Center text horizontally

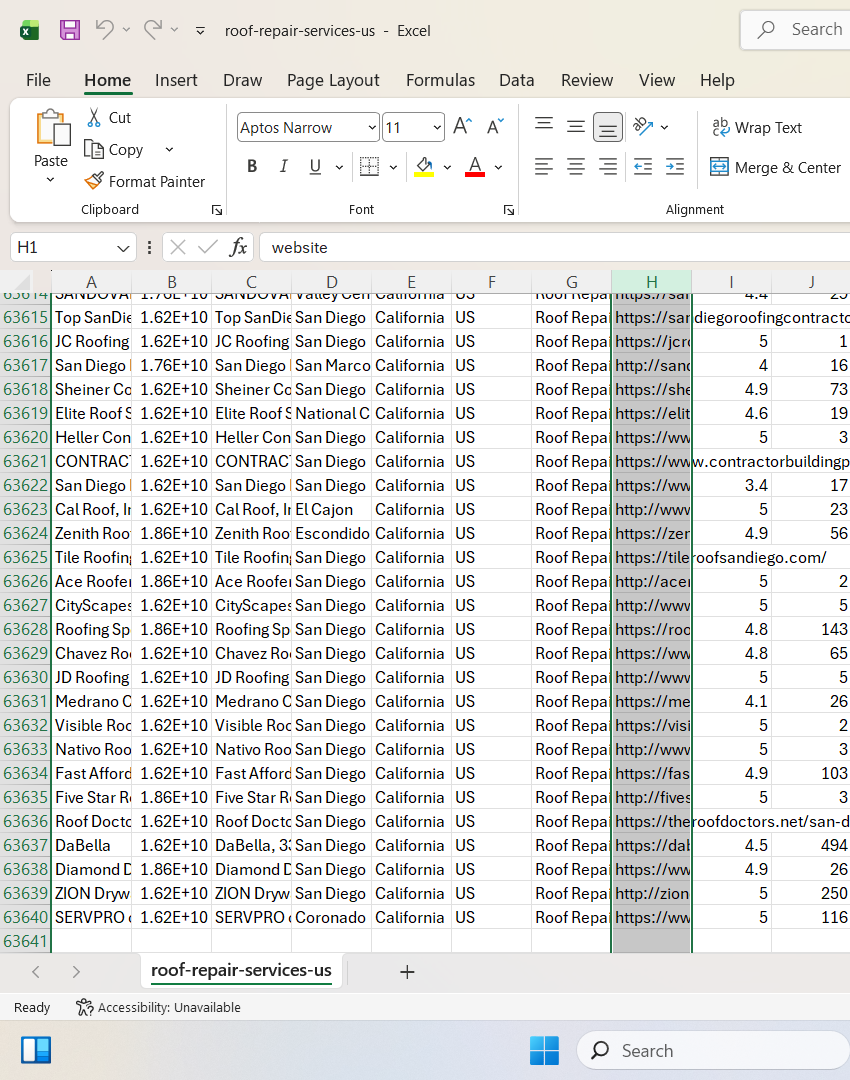pyautogui.click(x=576, y=166)
